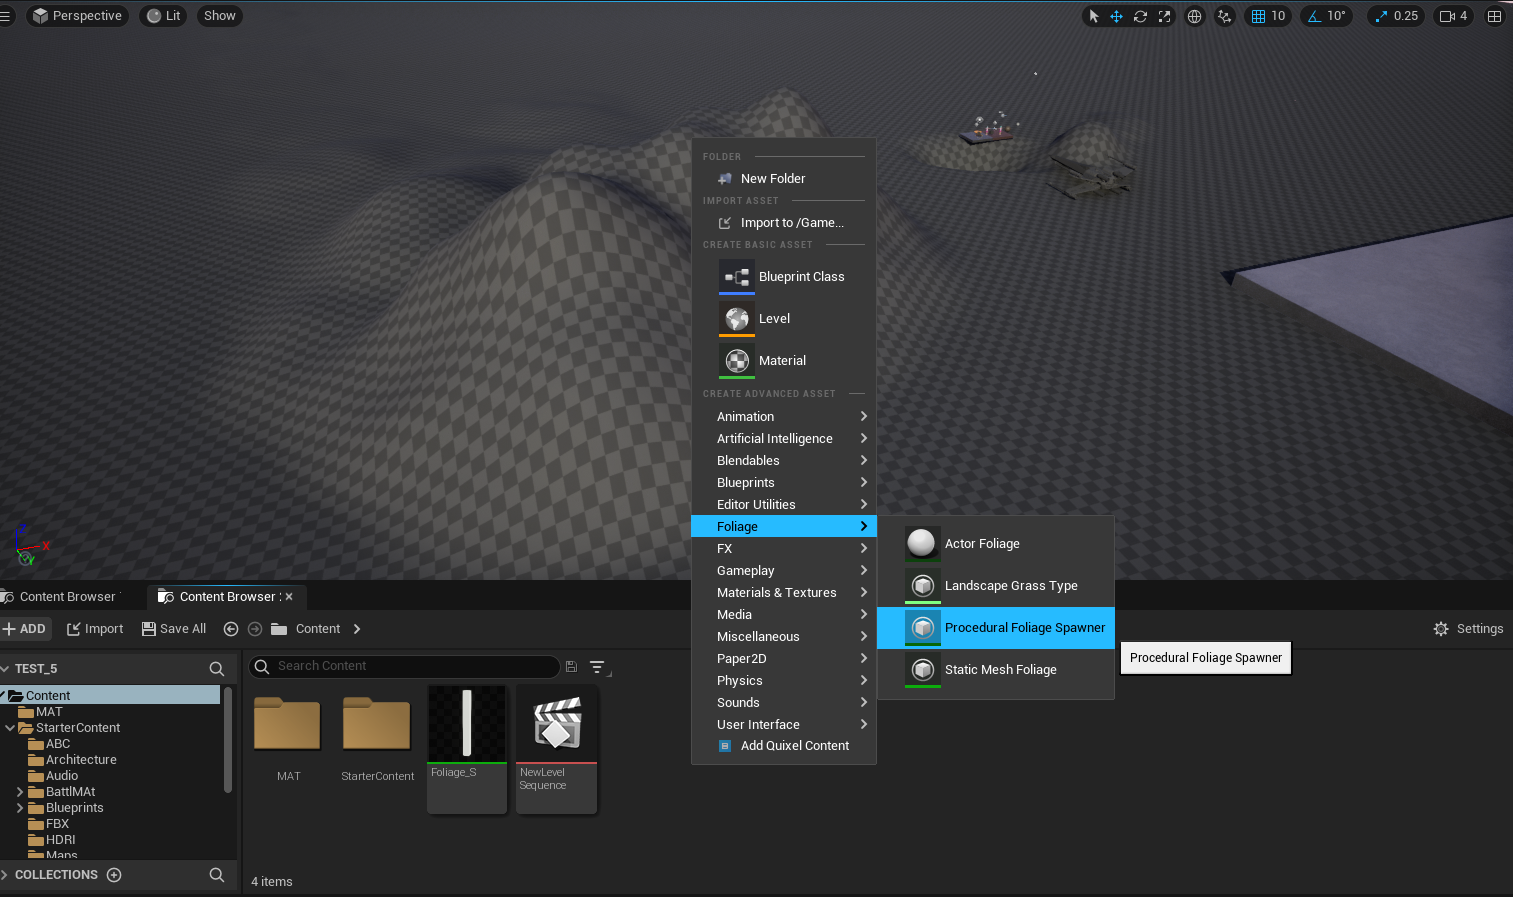Toggle grid snapping icon

(1258, 16)
